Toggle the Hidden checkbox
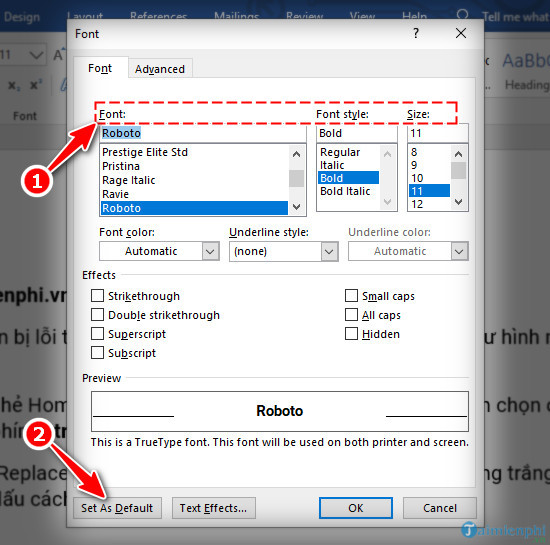This screenshot has width=550, height=545. (x=351, y=334)
